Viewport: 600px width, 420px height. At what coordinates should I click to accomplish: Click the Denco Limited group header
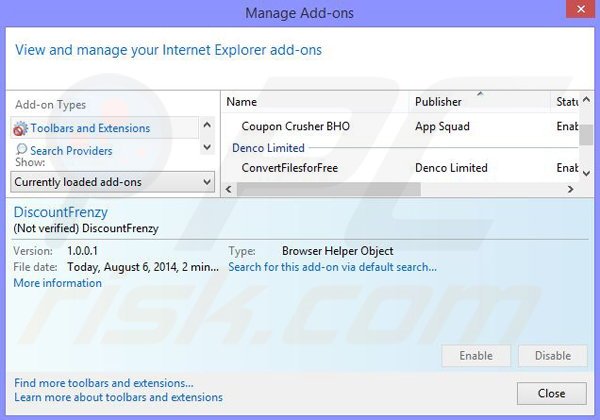pyautogui.click(x=268, y=148)
